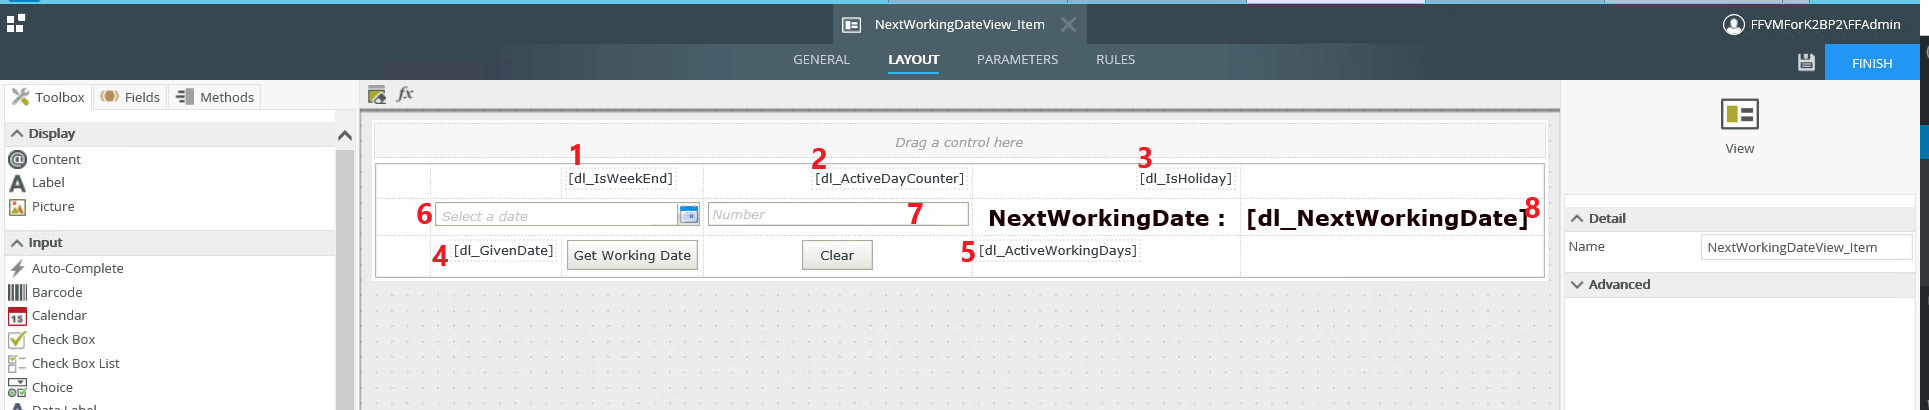
Task: Click the view settings toolbar icon
Action: pos(377,95)
